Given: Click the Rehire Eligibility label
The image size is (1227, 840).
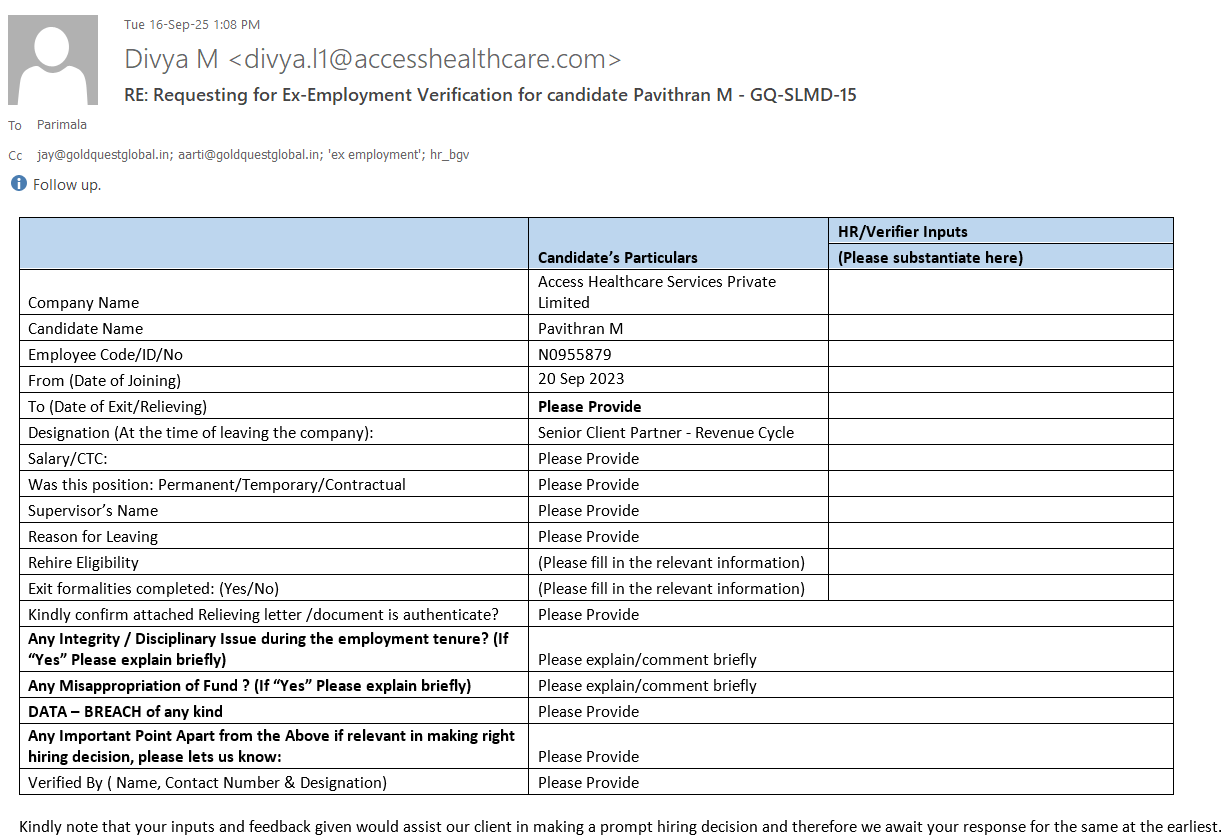Looking at the screenshot, I should coord(83,562).
